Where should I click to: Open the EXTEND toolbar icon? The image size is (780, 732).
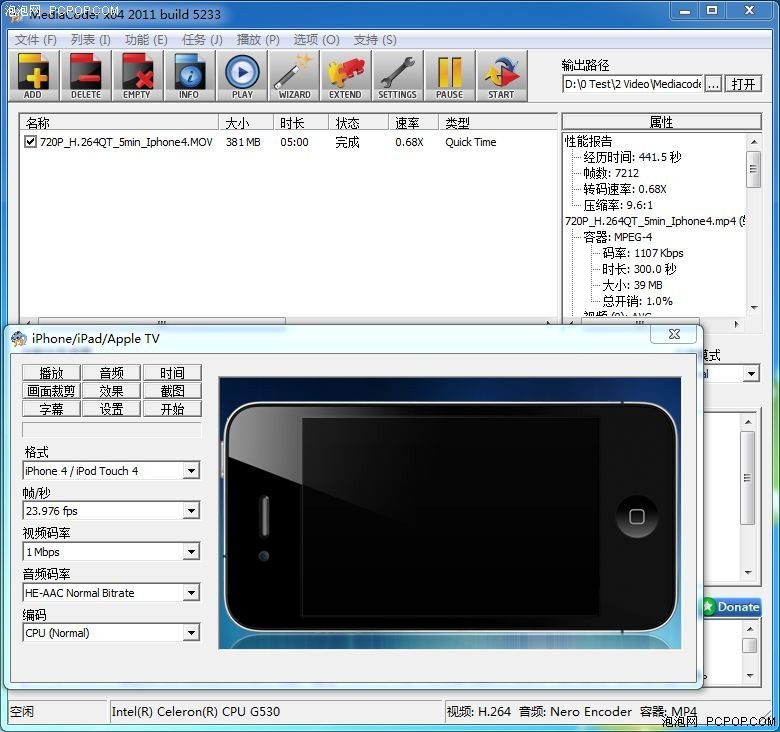(x=346, y=76)
